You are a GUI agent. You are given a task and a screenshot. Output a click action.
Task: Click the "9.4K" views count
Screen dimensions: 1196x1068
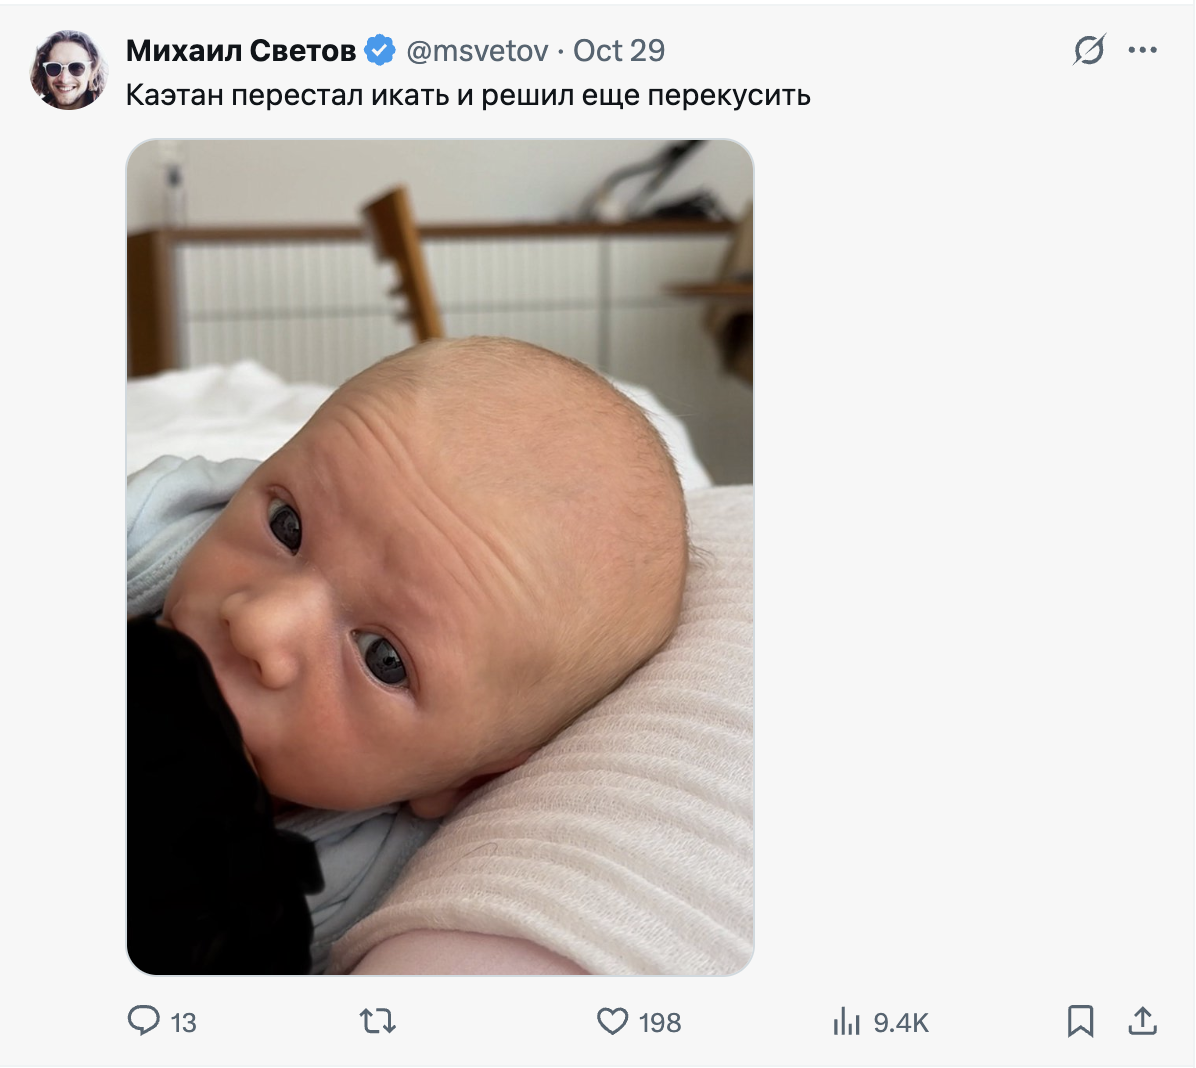[901, 1023]
